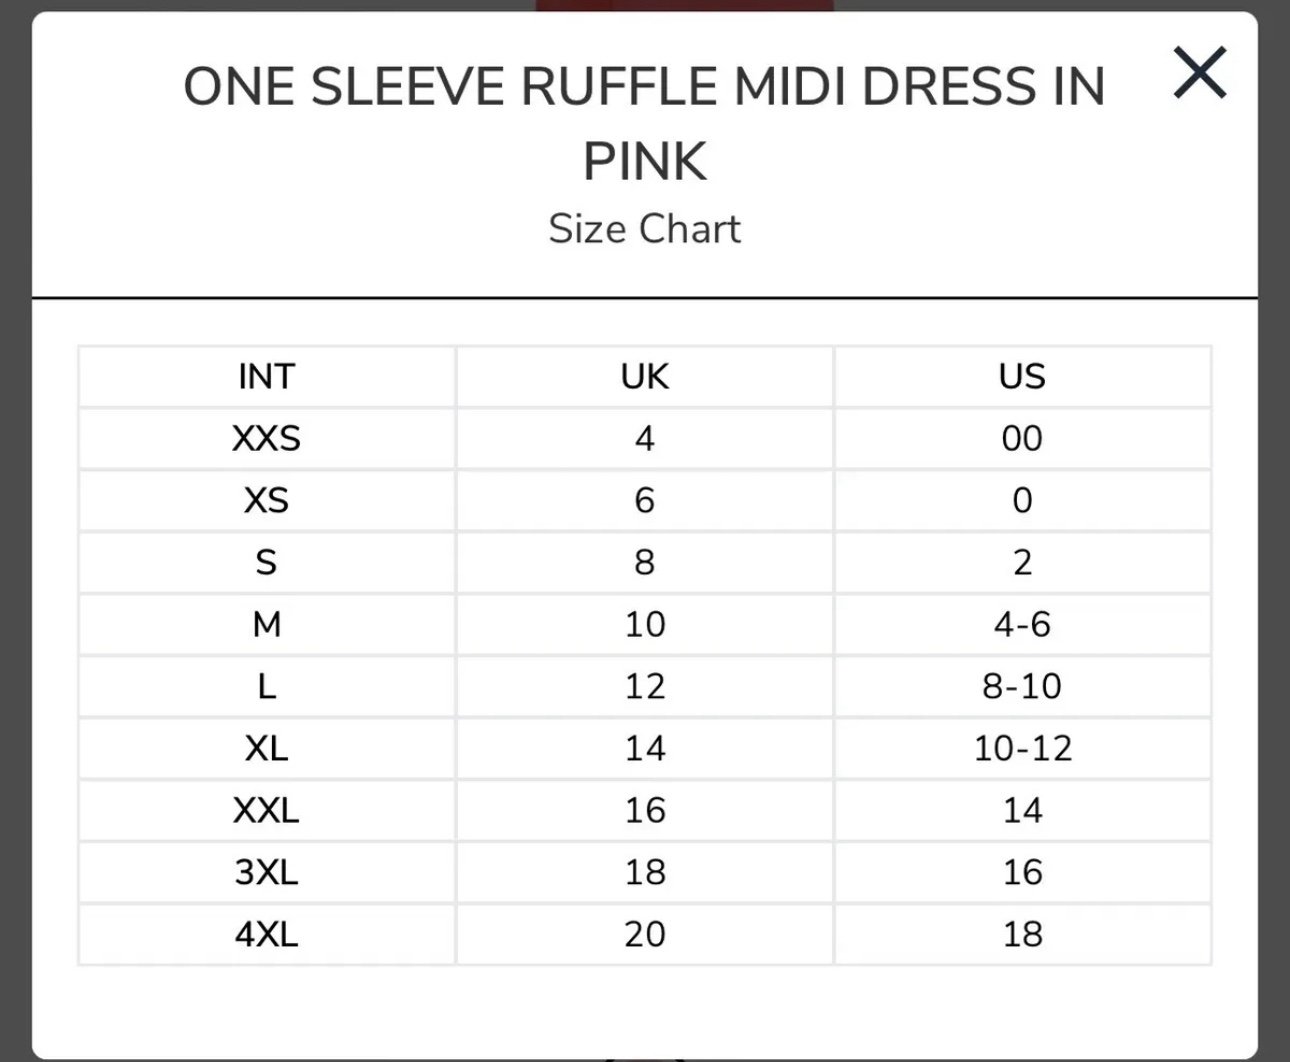Click the M size cell
The image size is (1290, 1062).
tap(267, 625)
